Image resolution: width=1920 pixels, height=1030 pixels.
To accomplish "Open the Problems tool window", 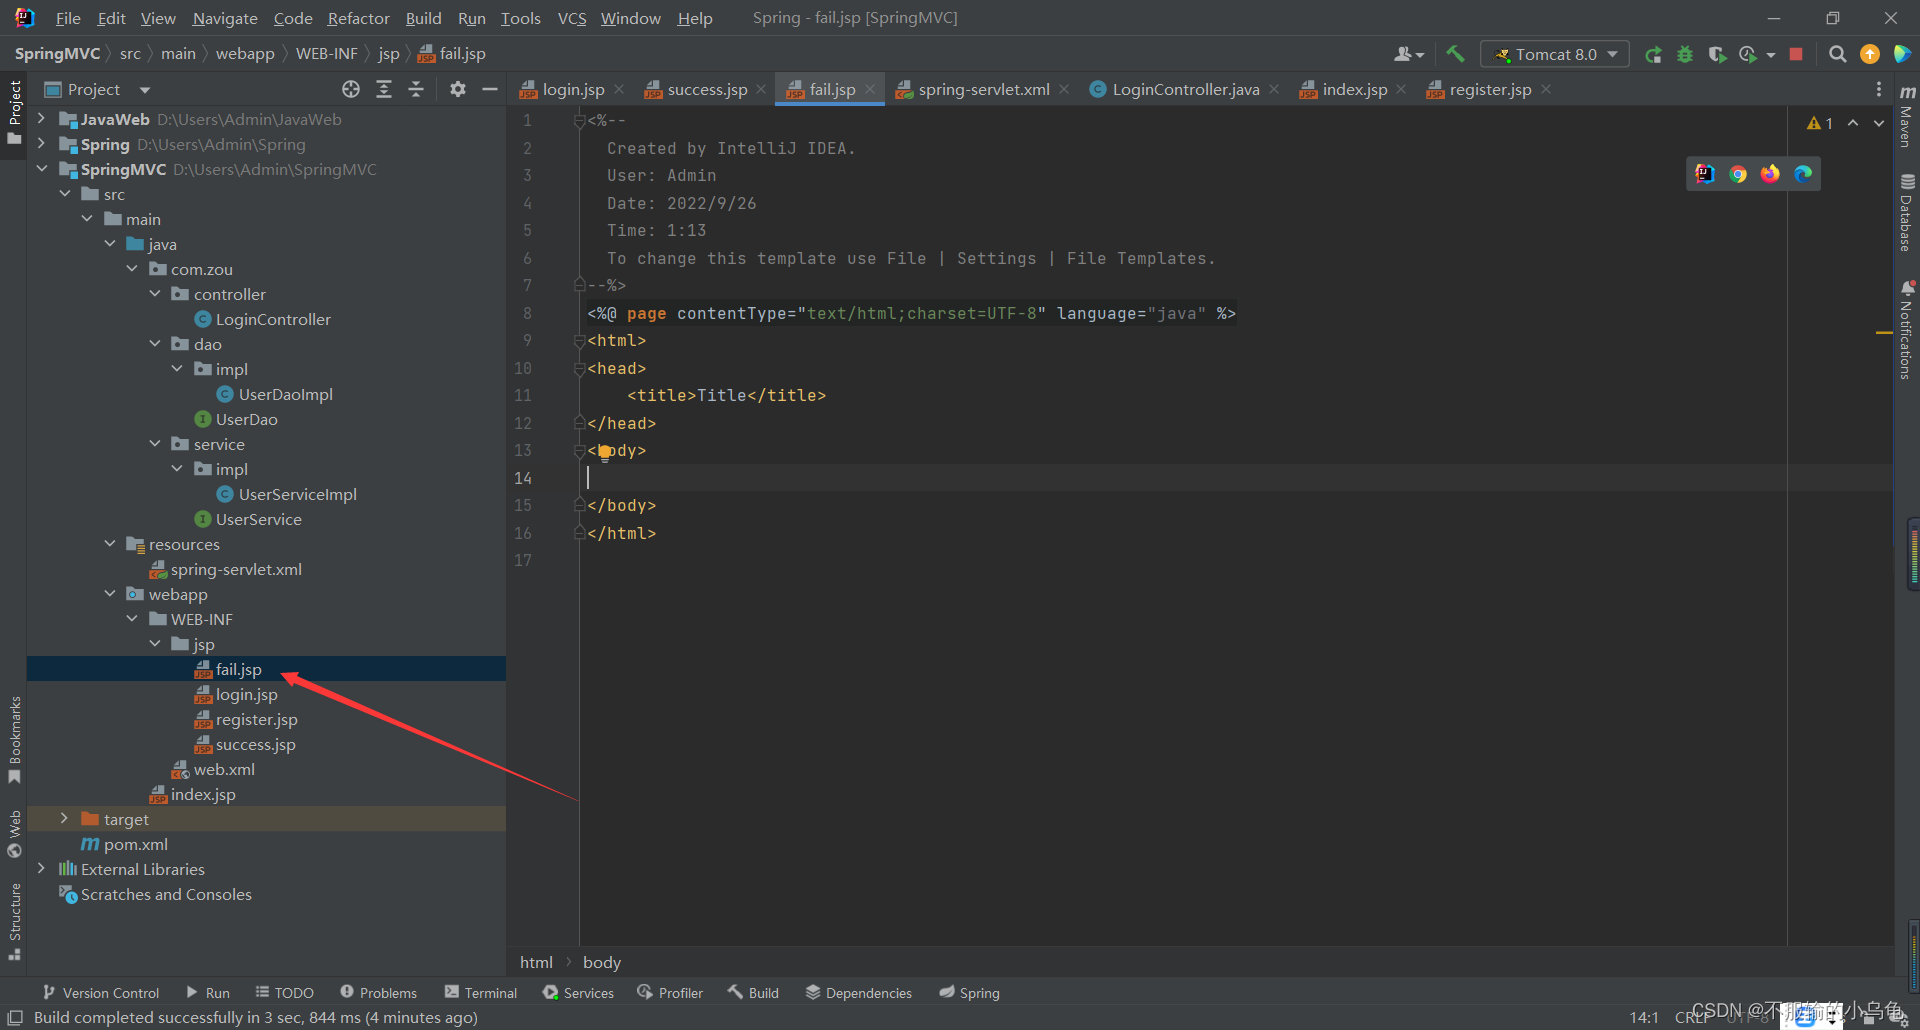I will coord(378,992).
